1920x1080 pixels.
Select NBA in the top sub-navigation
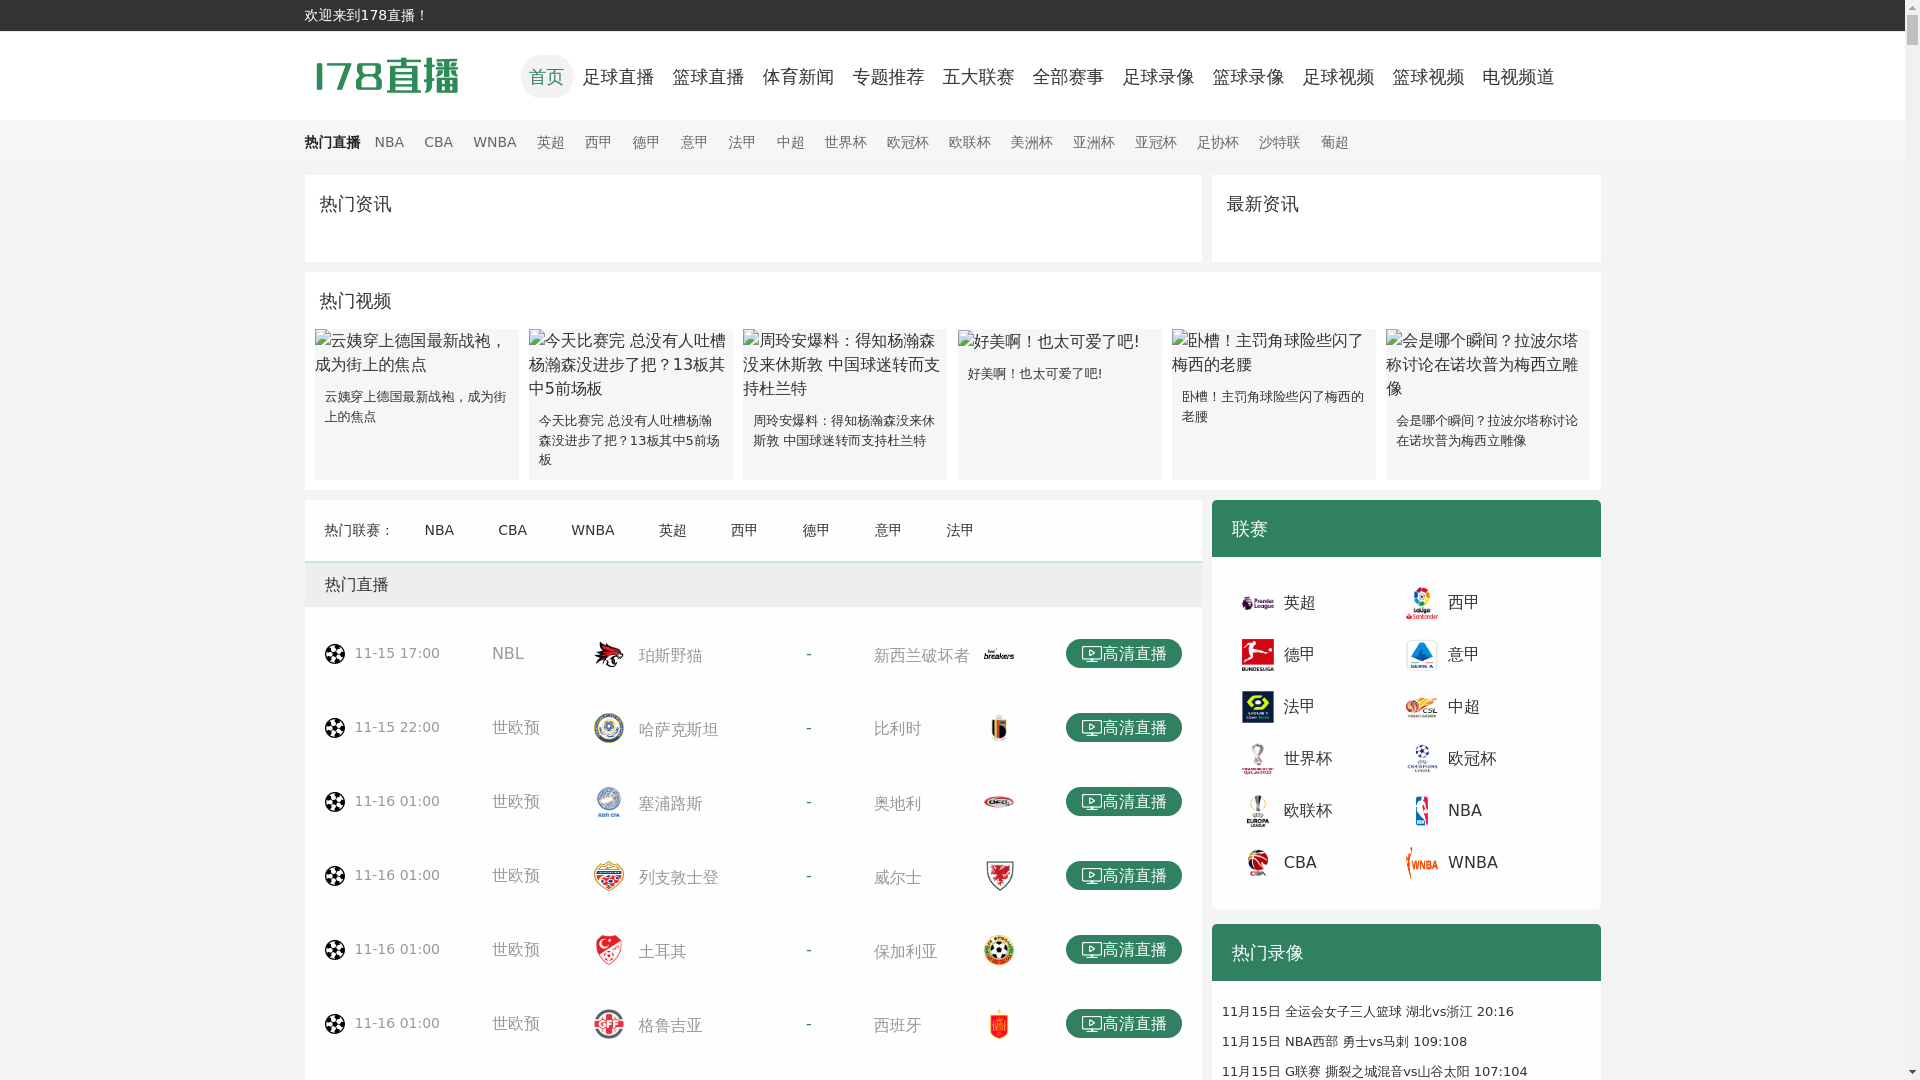point(390,143)
